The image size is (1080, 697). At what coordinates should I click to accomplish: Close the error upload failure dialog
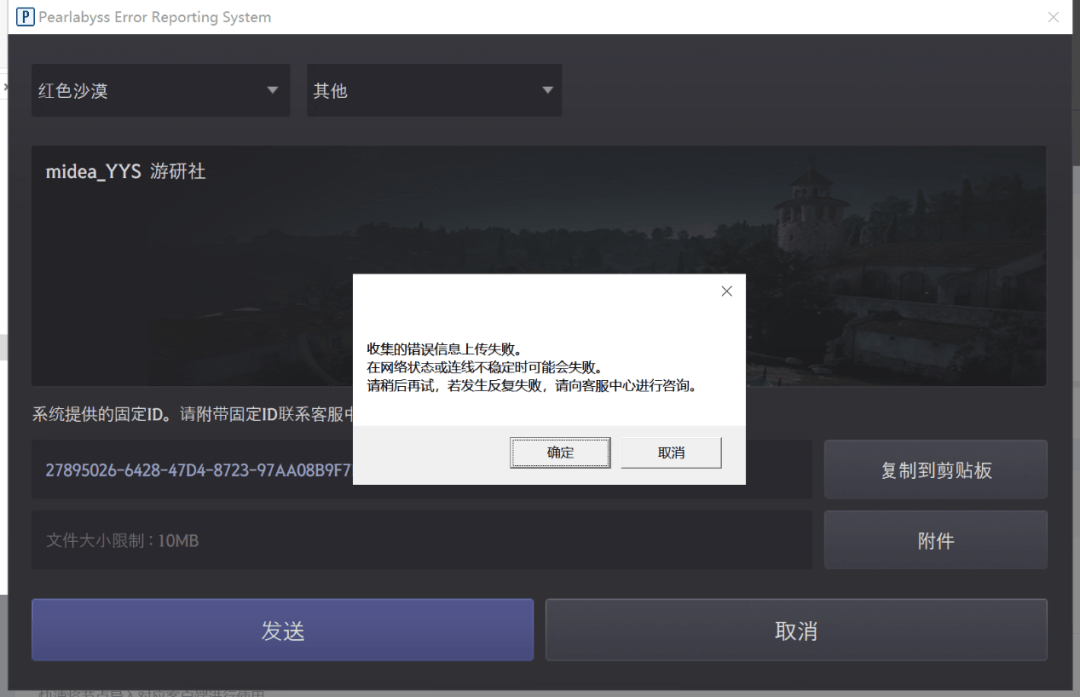click(x=726, y=291)
